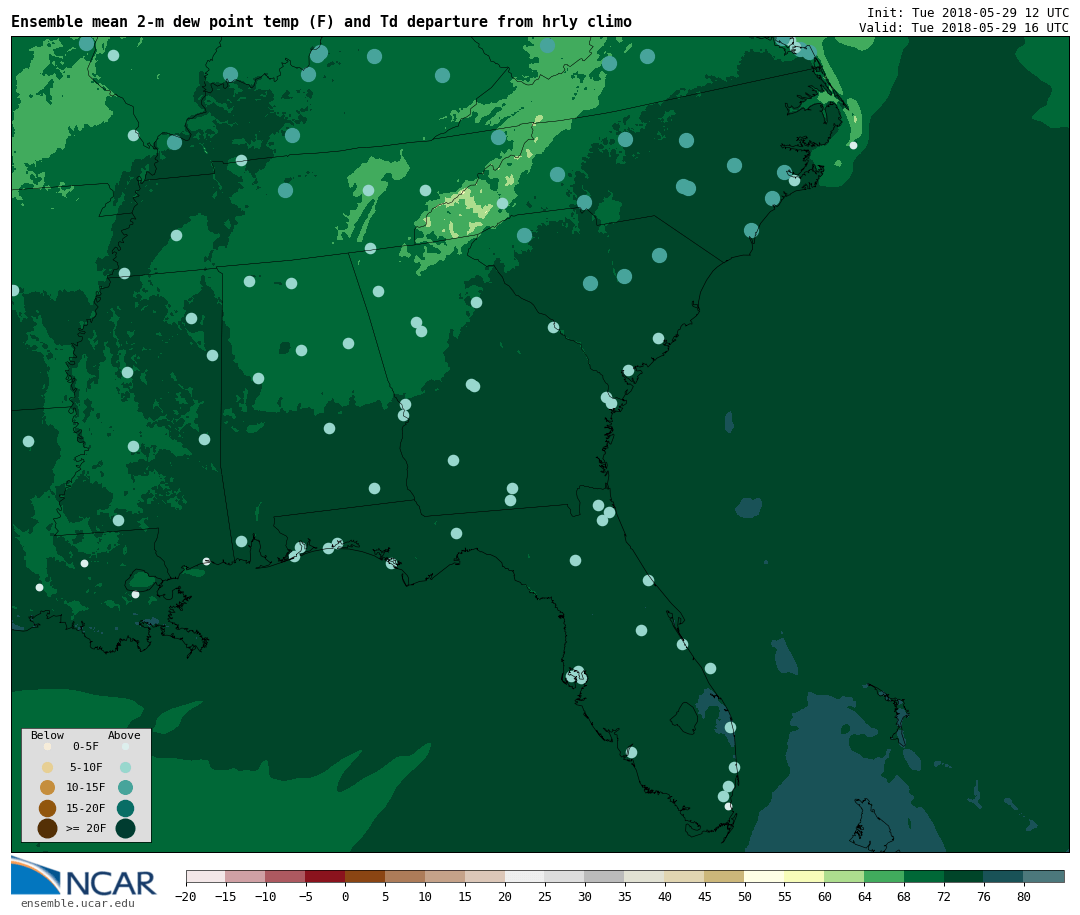
Task: Click the above 0-5F pale legend dot
Action: (125, 746)
